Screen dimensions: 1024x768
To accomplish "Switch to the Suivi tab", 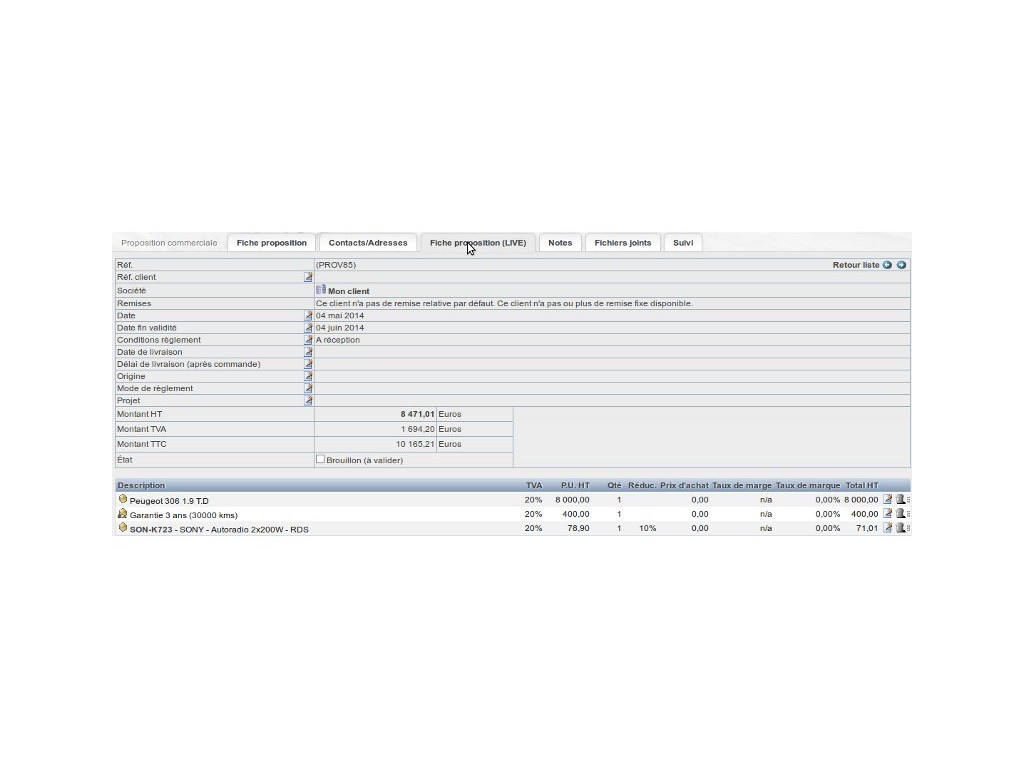I will [x=683, y=243].
